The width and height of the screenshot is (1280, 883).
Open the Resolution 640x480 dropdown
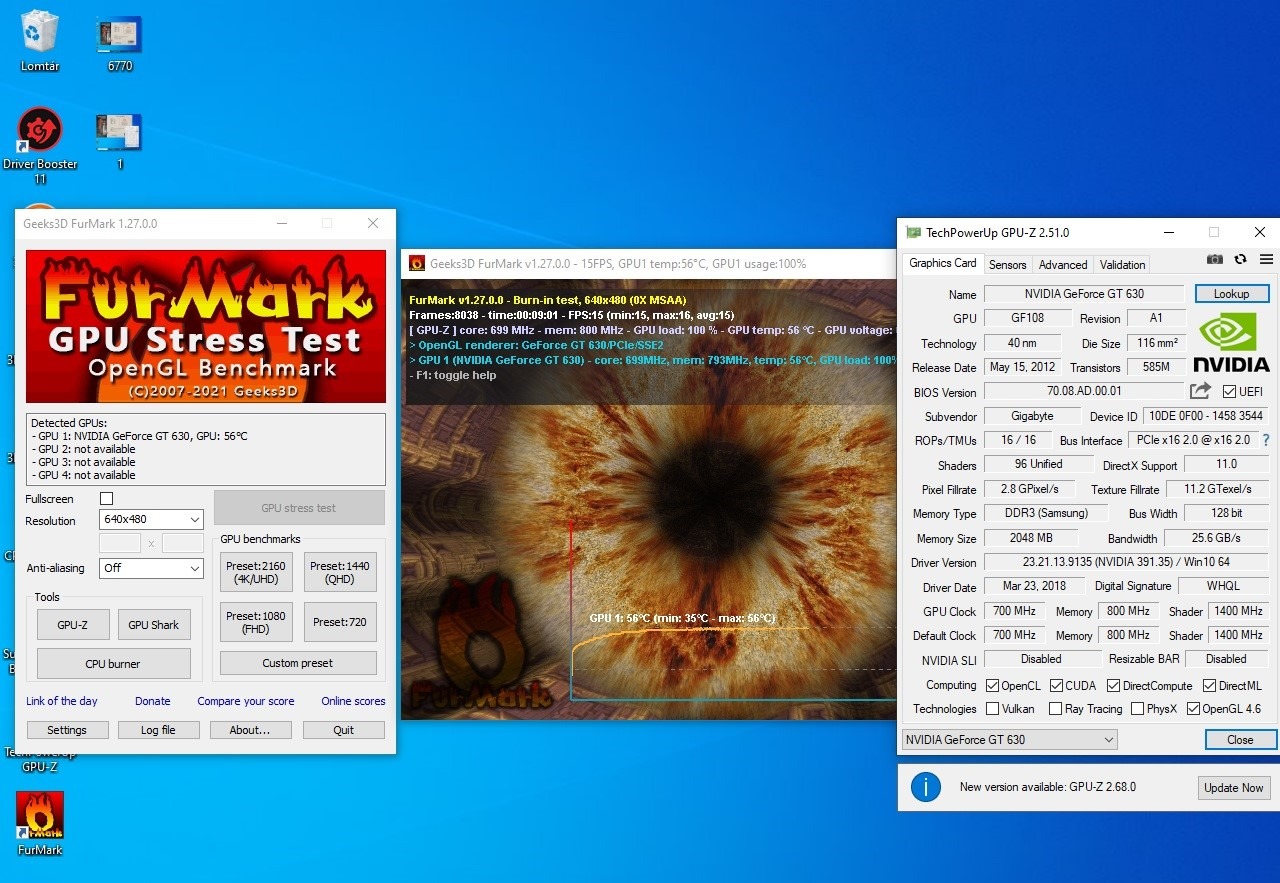point(152,519)
